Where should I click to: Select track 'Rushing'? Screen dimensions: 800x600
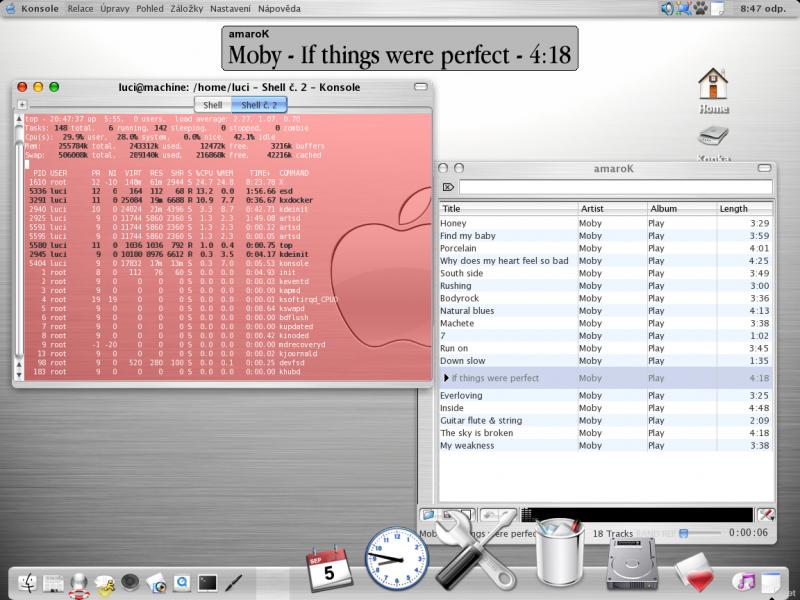(x=606, y=286)
